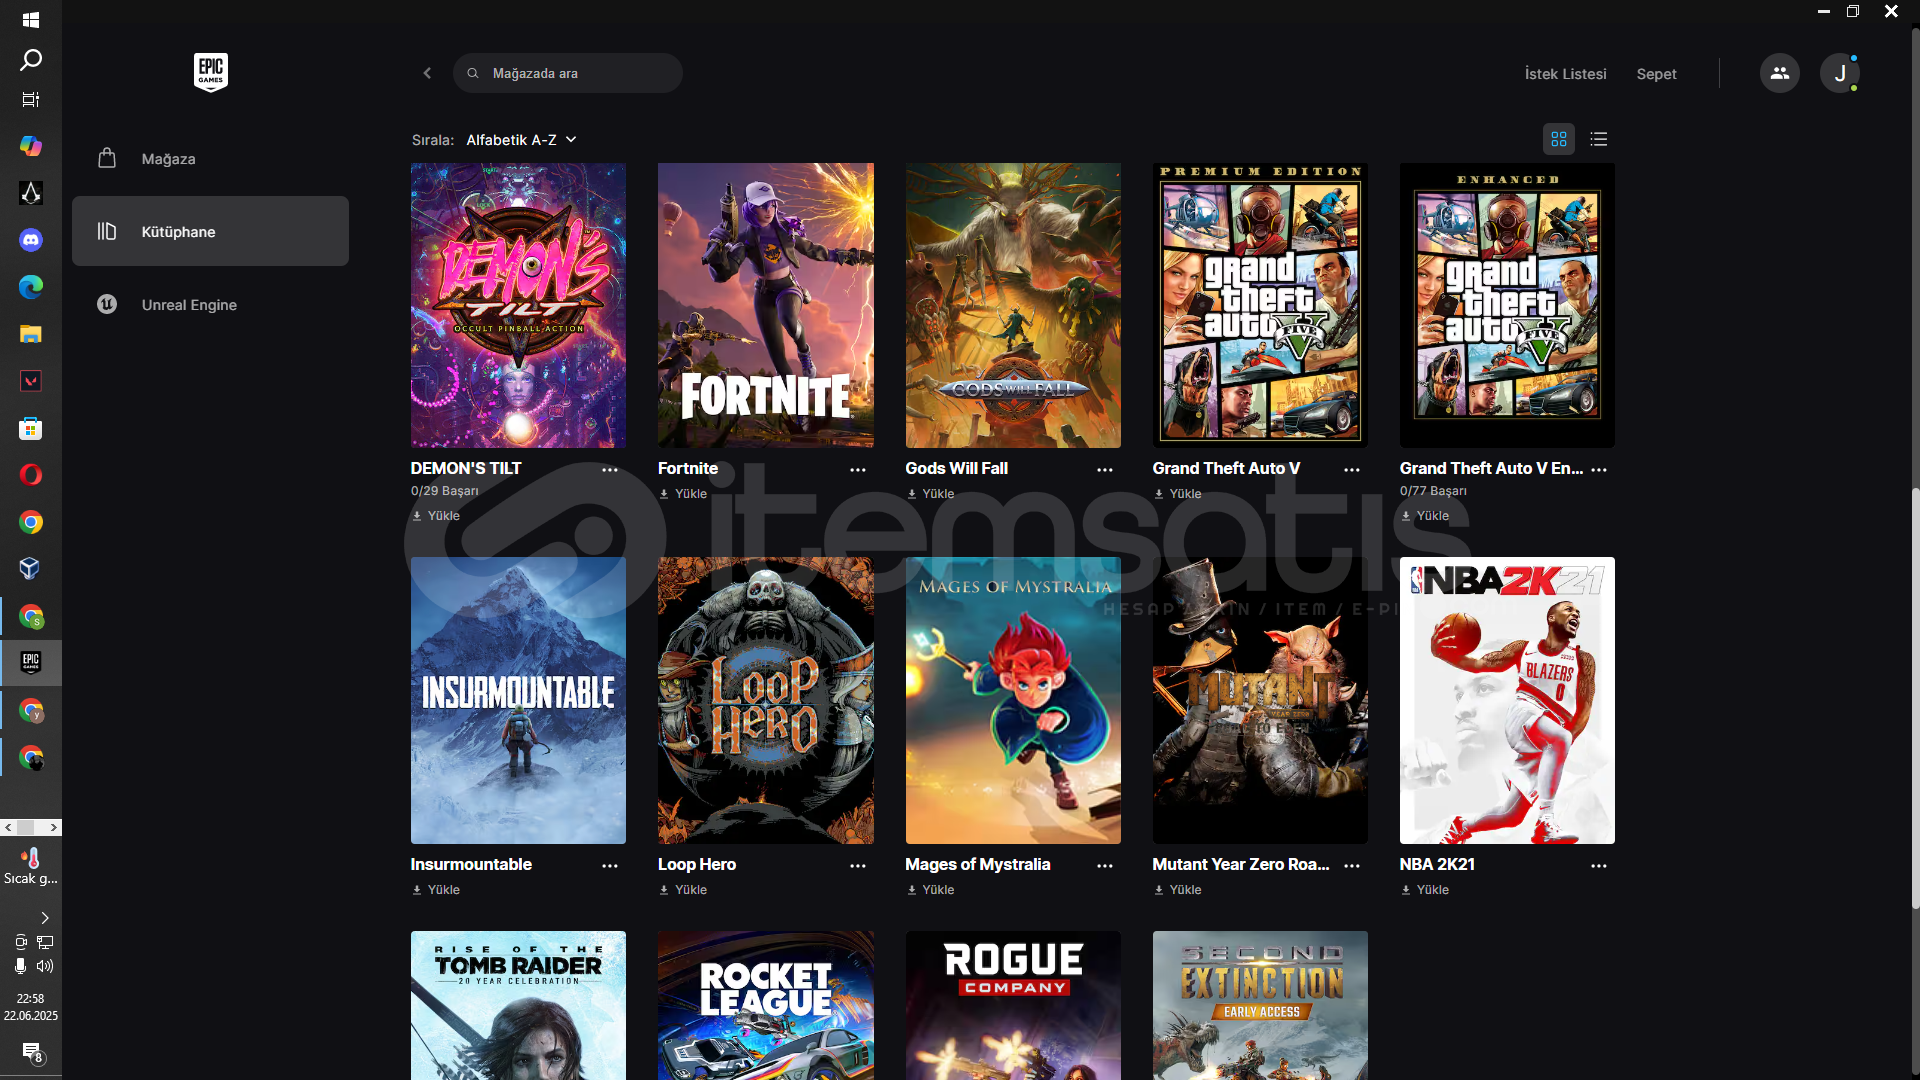This screenshot has width=1920, height=1080.
Task: Open DEMON'S TILT options menu
Action: 610,469
